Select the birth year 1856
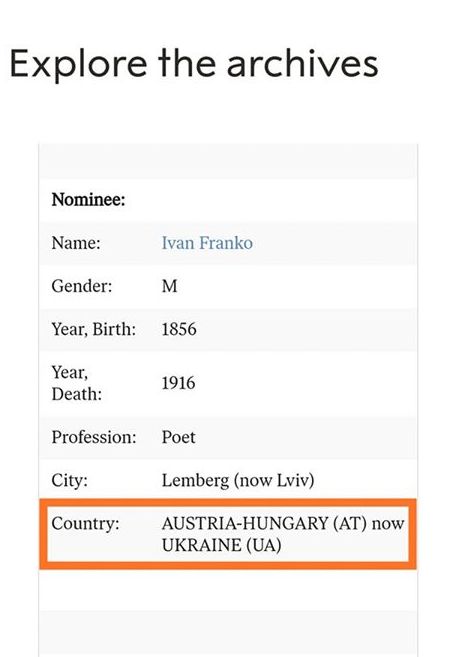The height and width of the screenshot is (657, 461). click(179, 329)
